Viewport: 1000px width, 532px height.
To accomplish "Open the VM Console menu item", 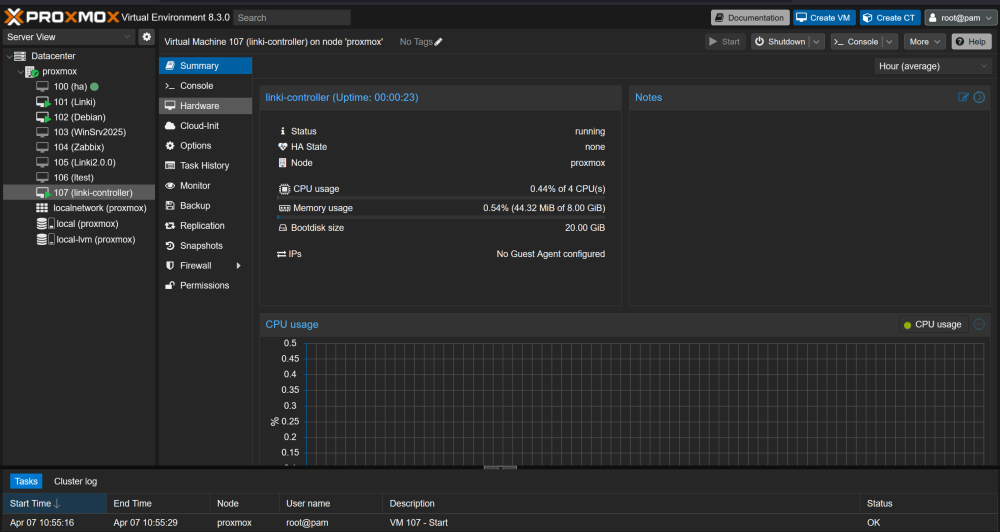I will tap(205, 85).
